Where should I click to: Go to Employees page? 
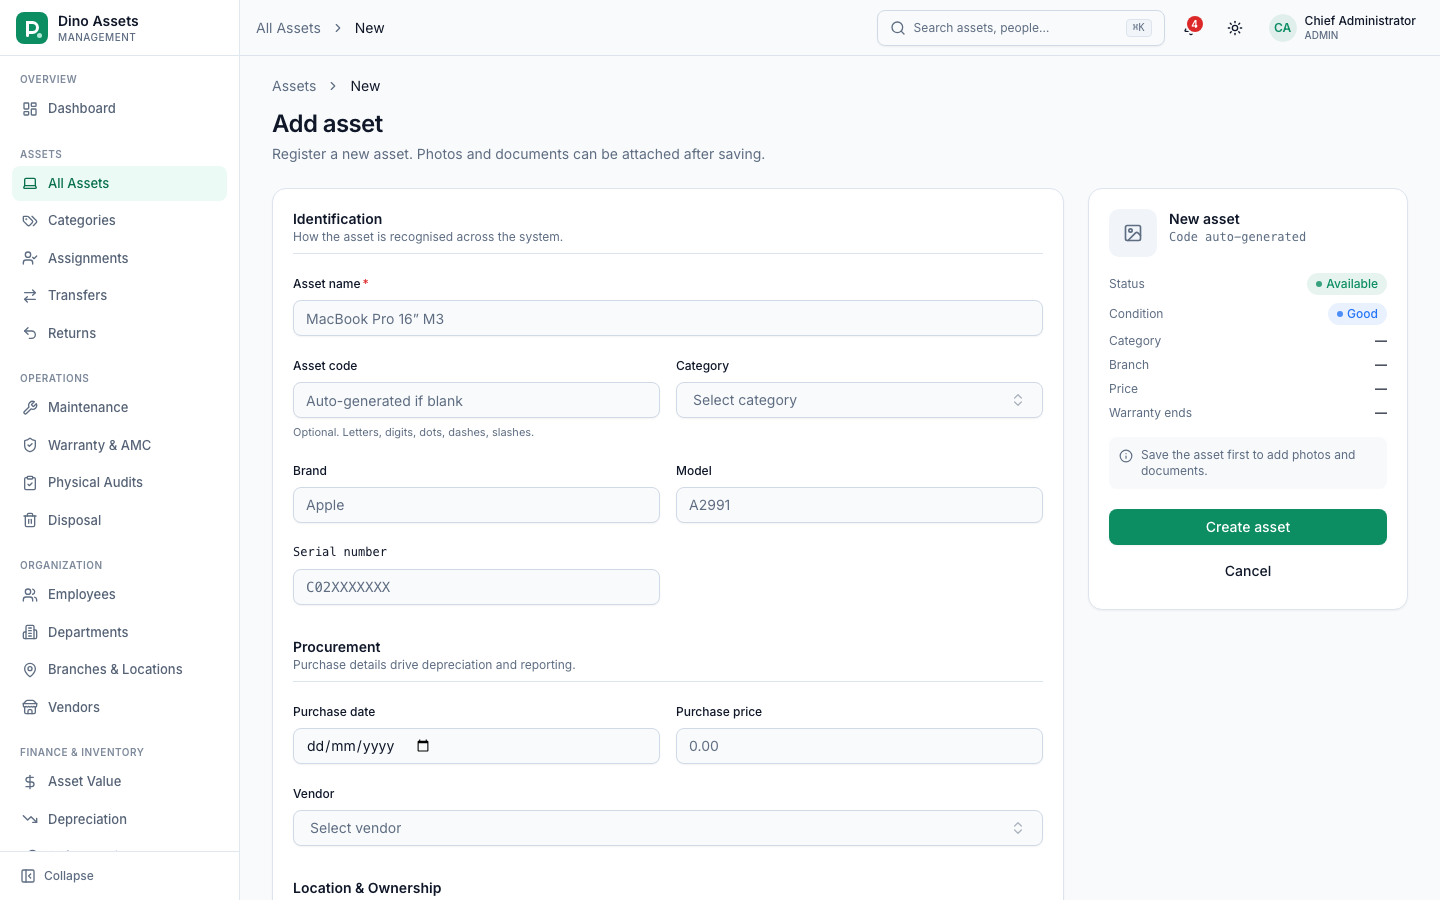pos(120,595)
